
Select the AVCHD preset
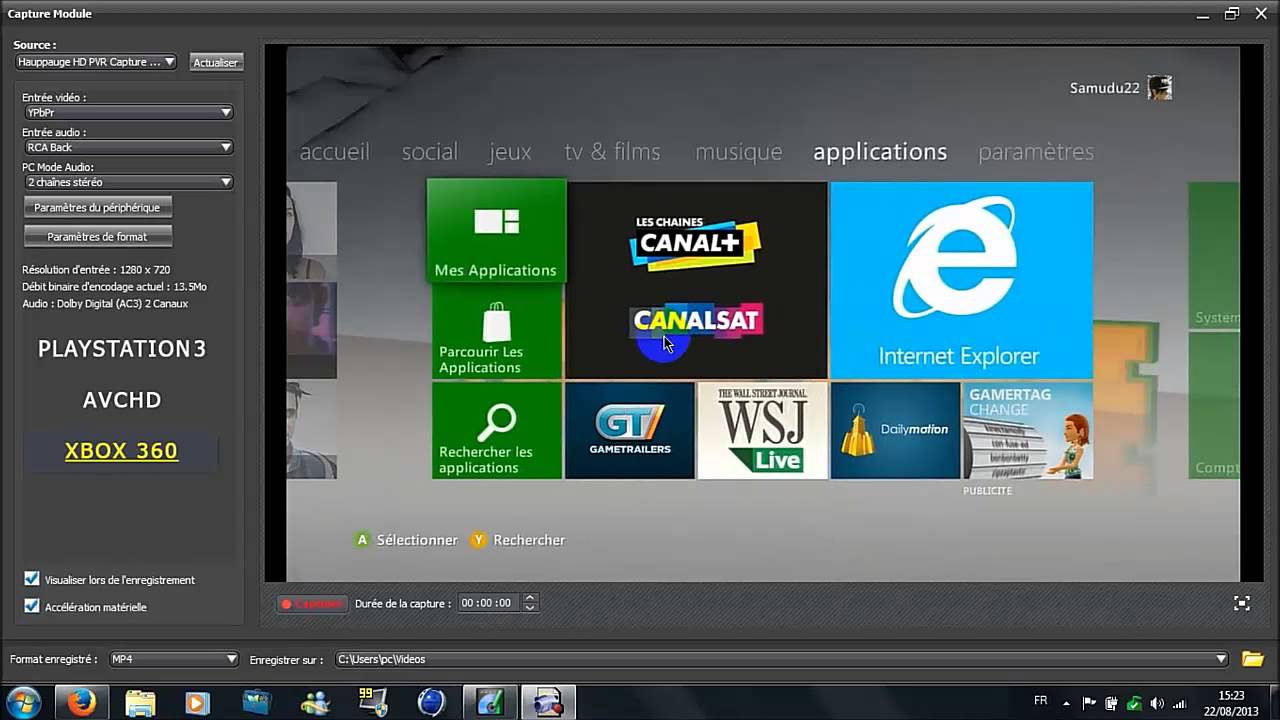122,400
